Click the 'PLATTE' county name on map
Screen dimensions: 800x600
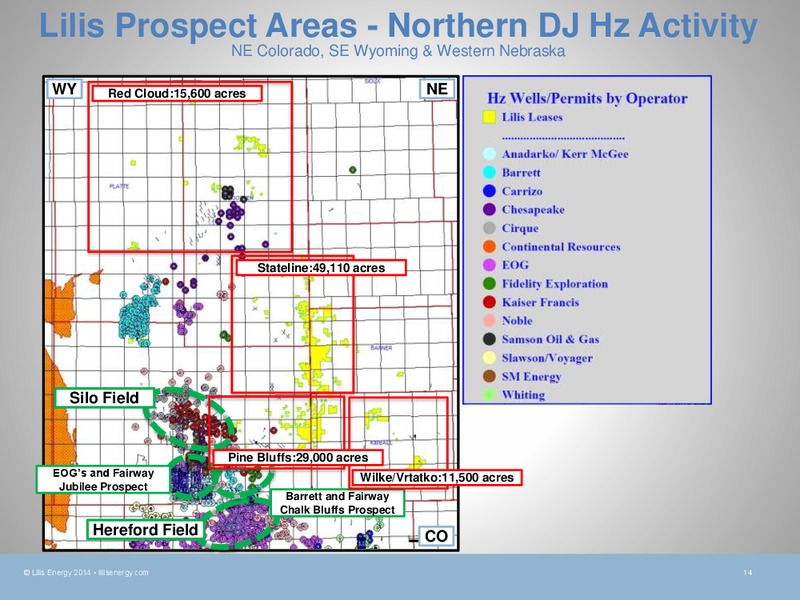pos(119,186)
